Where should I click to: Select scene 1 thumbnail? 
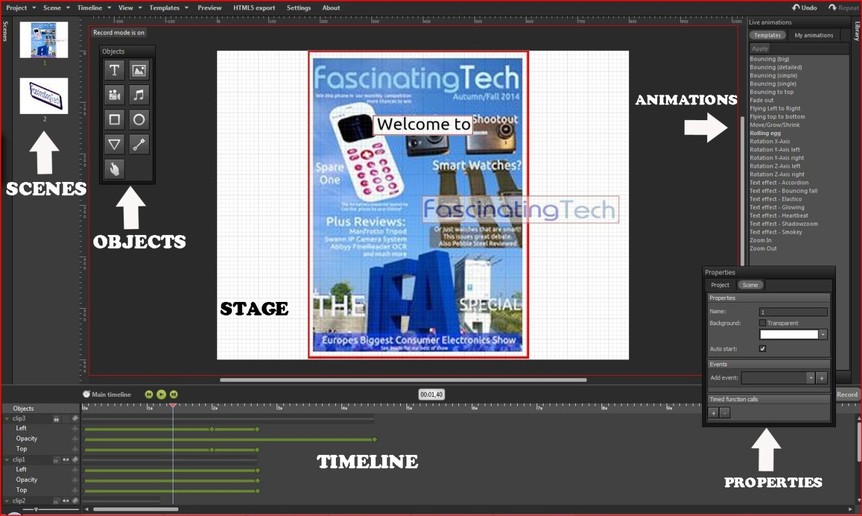pyautogui.click(x=44, y=40)
